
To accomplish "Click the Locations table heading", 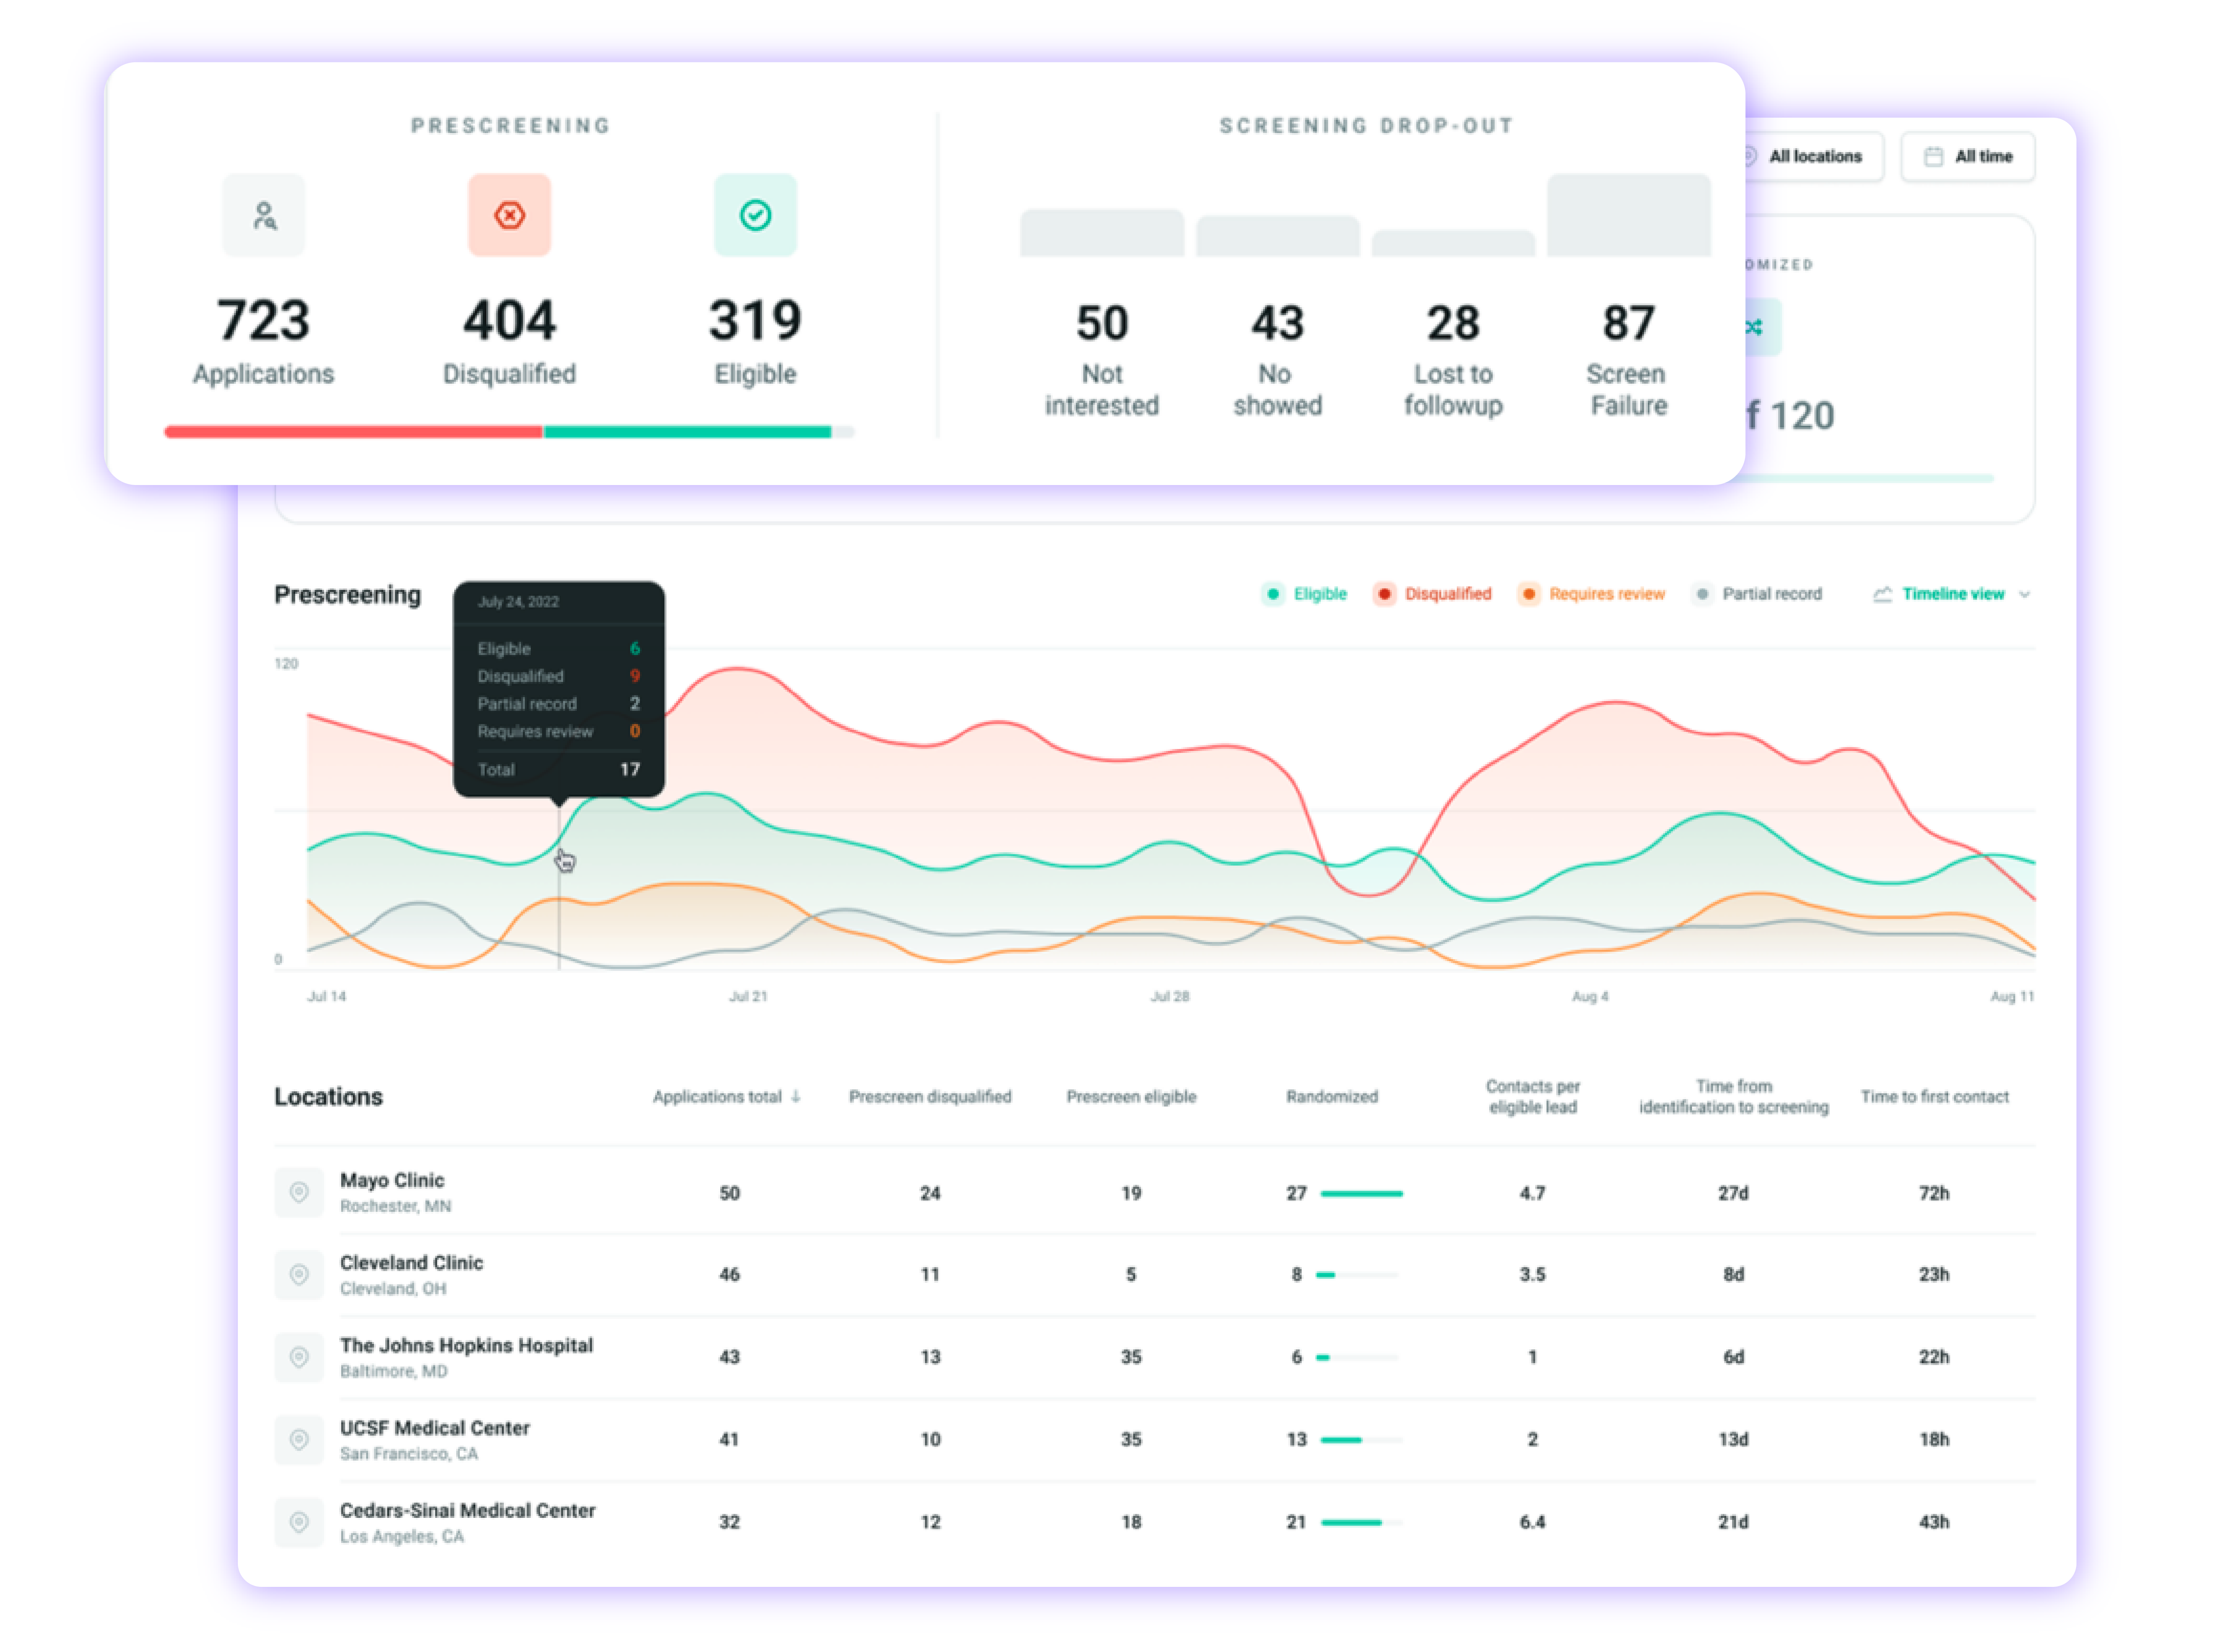I will click(x=329, y=1097).
